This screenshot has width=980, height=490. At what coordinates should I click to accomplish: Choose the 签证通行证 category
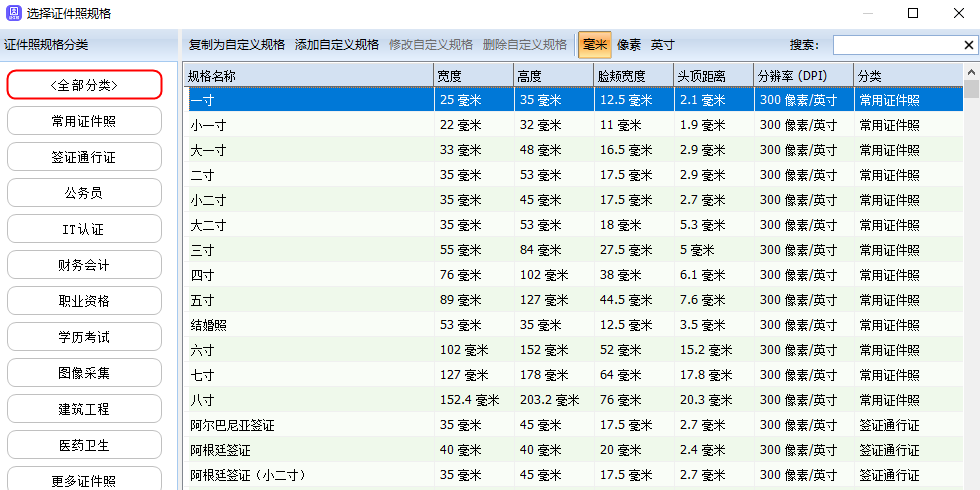tap(84, 157)
